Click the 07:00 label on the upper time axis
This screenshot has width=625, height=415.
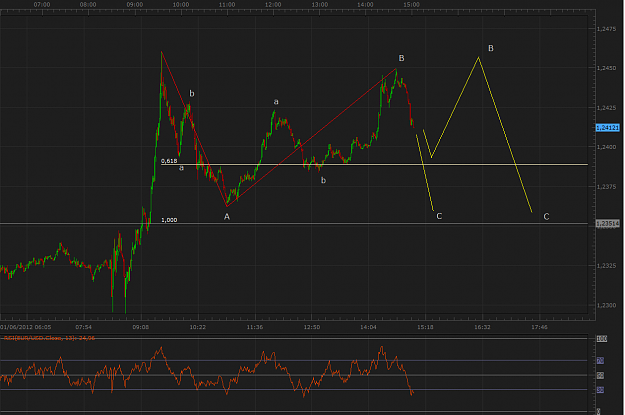point(42,5)
